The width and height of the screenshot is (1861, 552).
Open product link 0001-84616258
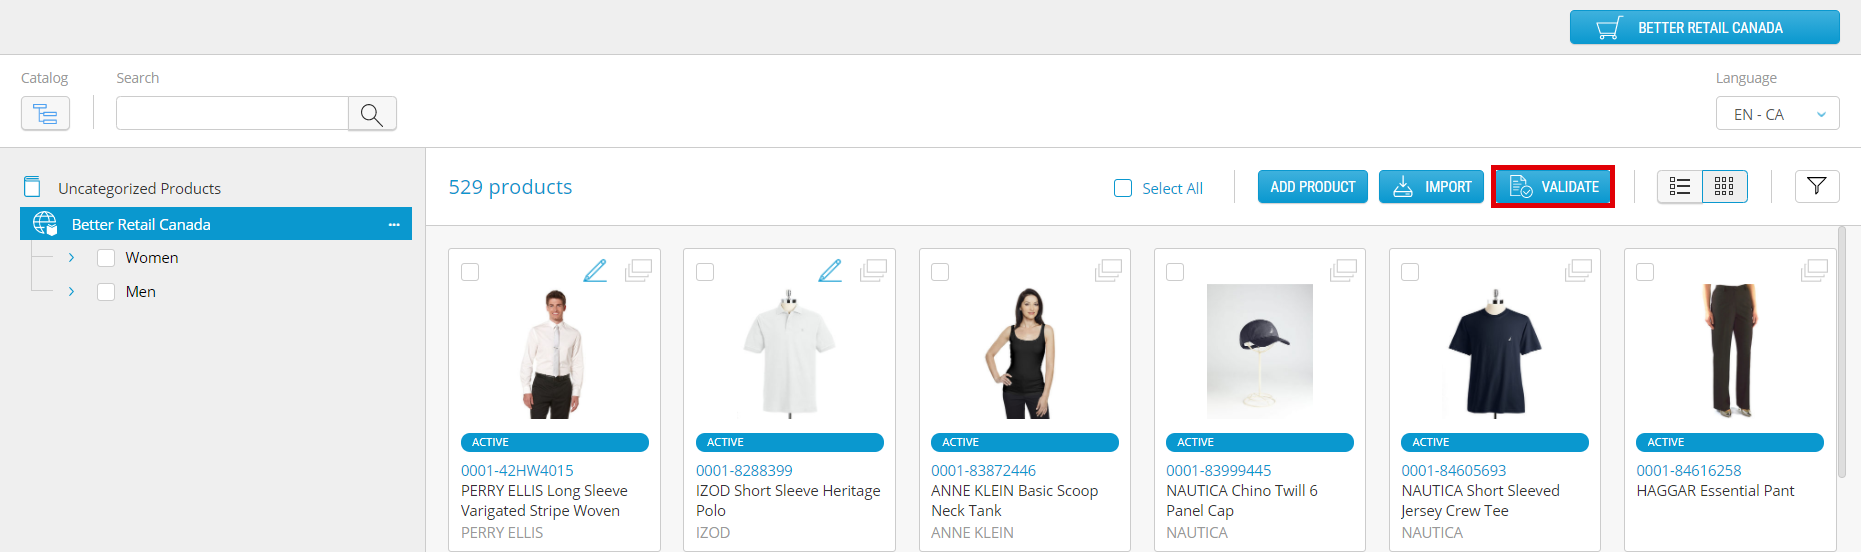[x=1688, y=470]
